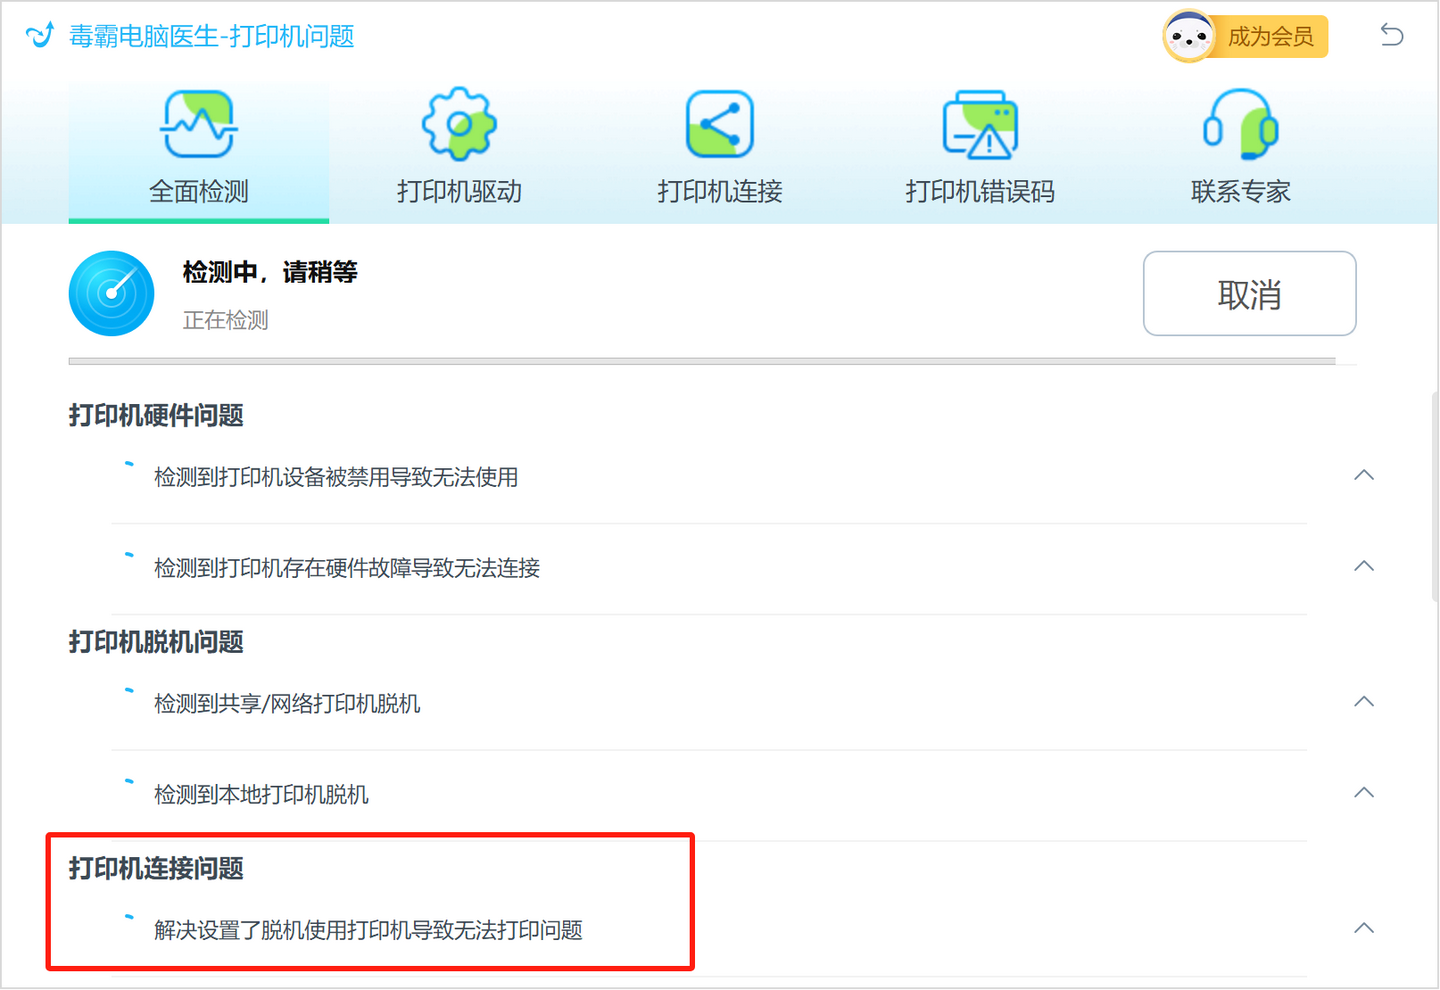Click the 打印机连接 share-style icon
Screen dimensions: 1440x990
click(719, 122)
